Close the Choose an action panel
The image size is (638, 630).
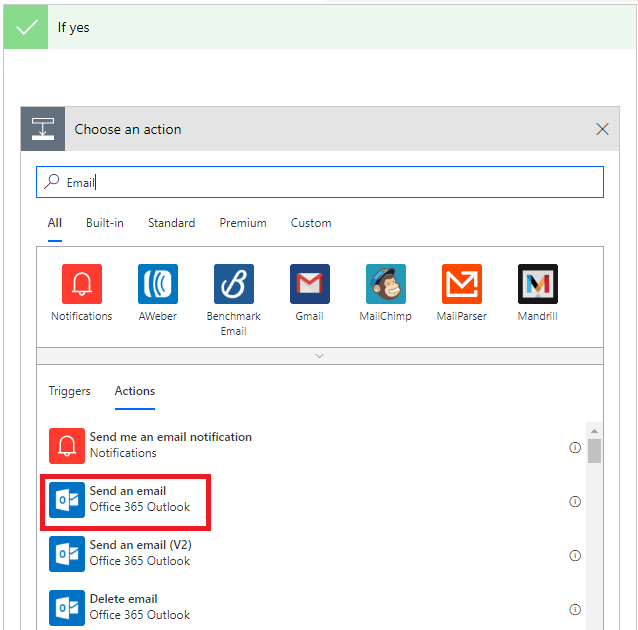pos(602,129)
